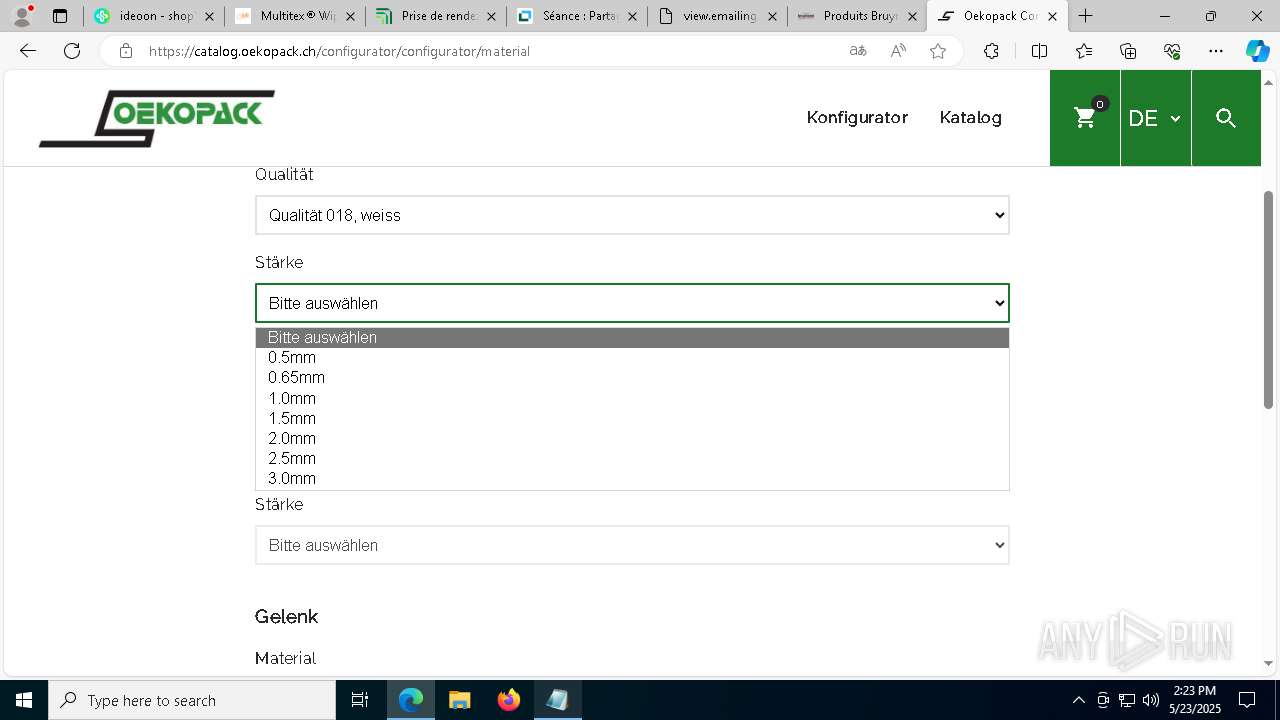Image resolution: width=1280 pixels, height=720 pixels.
Task: Open Favorites list icon
Action: [1084, 51]
